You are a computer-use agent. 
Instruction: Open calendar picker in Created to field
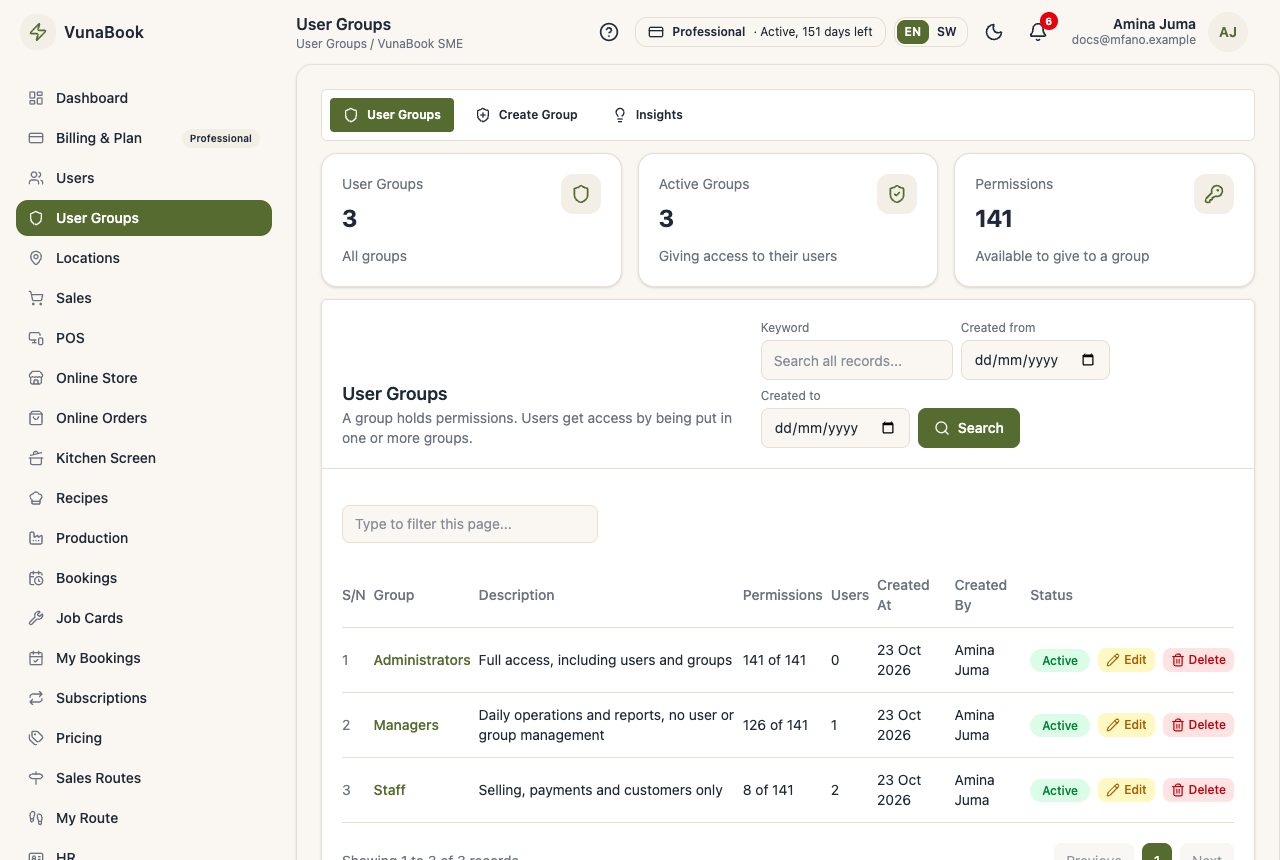(888, 428)
